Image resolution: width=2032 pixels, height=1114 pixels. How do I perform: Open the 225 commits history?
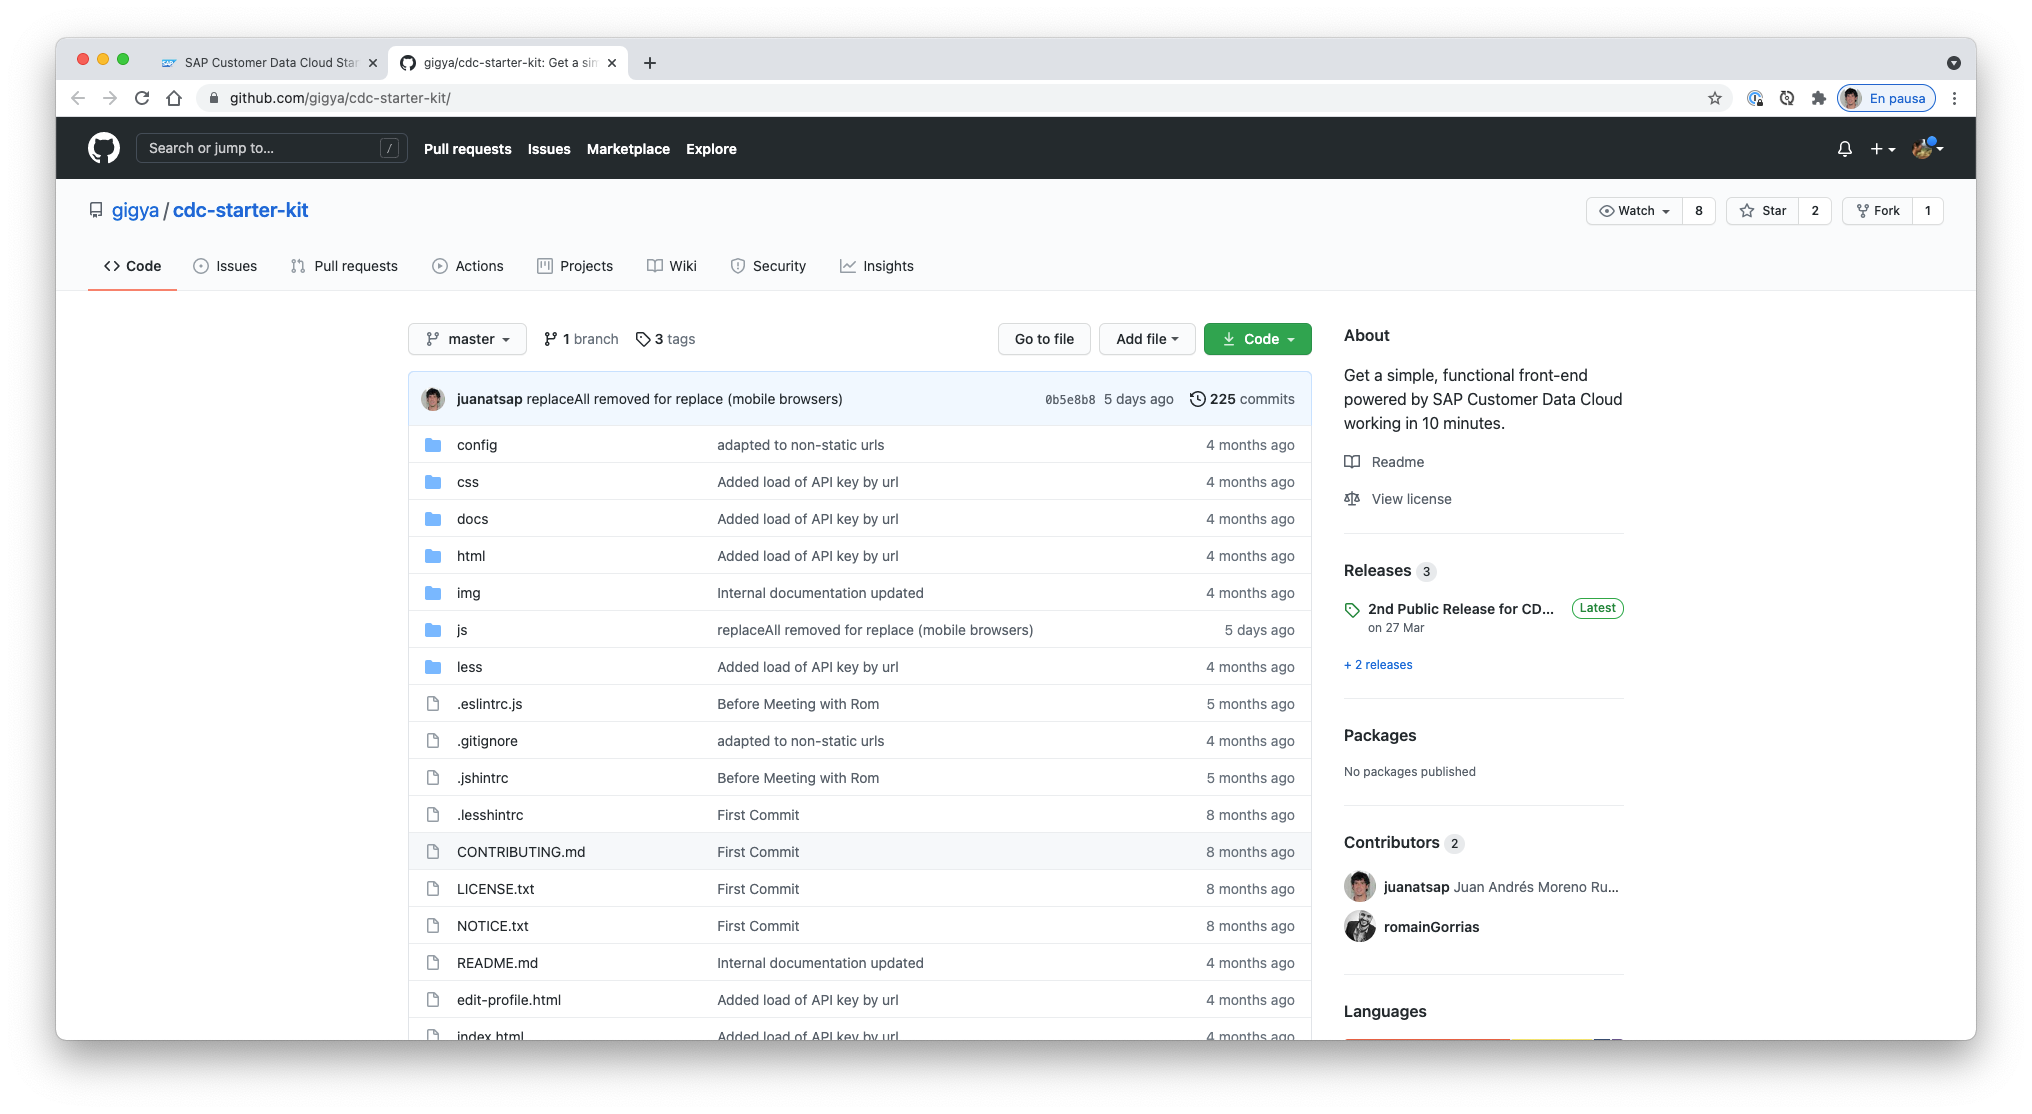[1242, 399]
